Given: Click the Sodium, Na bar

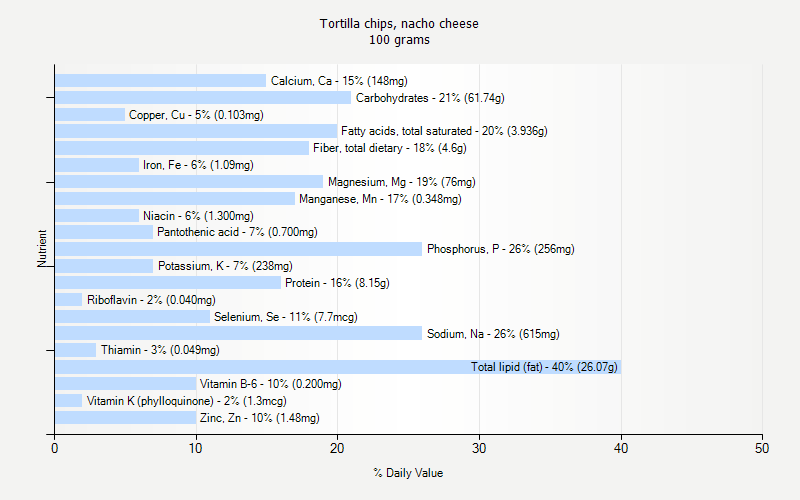Looking at the screenshot, I should [238, 333].
